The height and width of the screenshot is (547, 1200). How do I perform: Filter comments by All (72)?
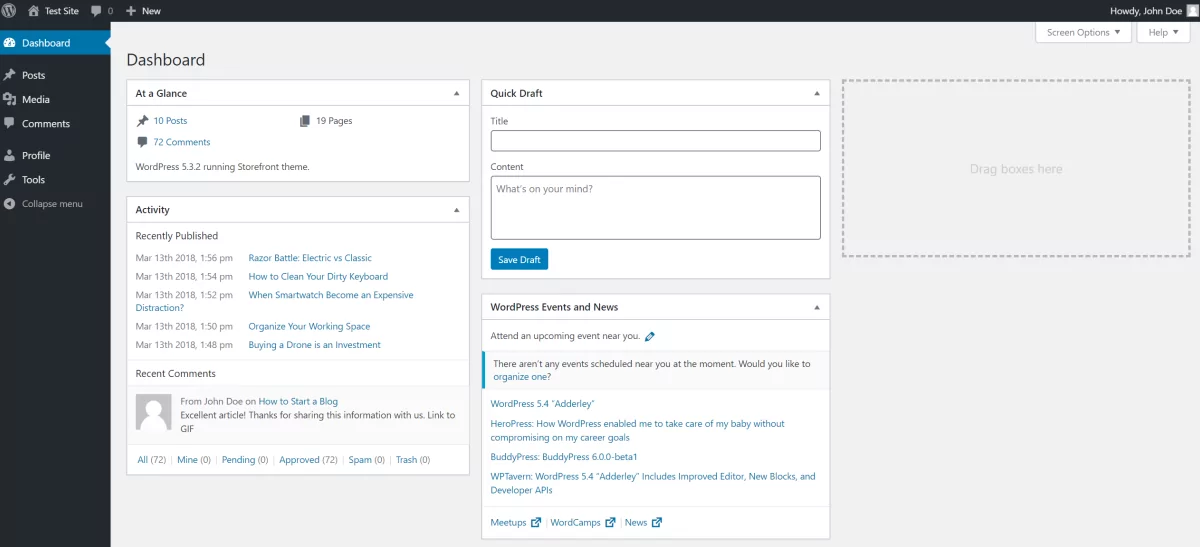point(151,460)
